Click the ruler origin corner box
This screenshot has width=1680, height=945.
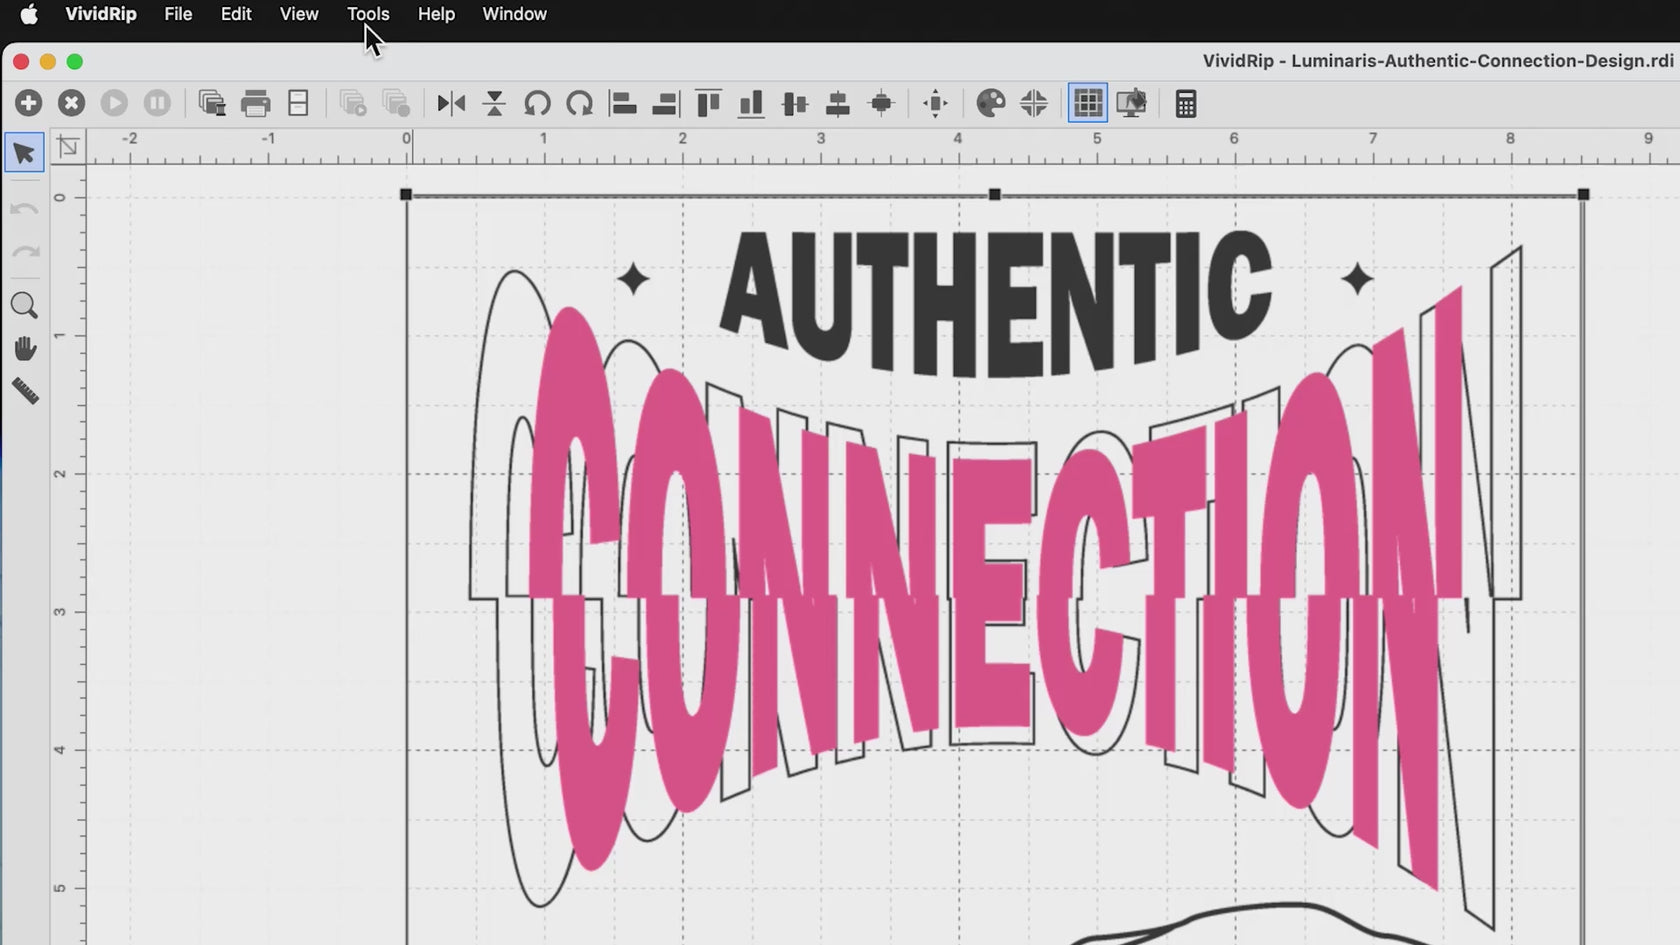click(68, 148)
